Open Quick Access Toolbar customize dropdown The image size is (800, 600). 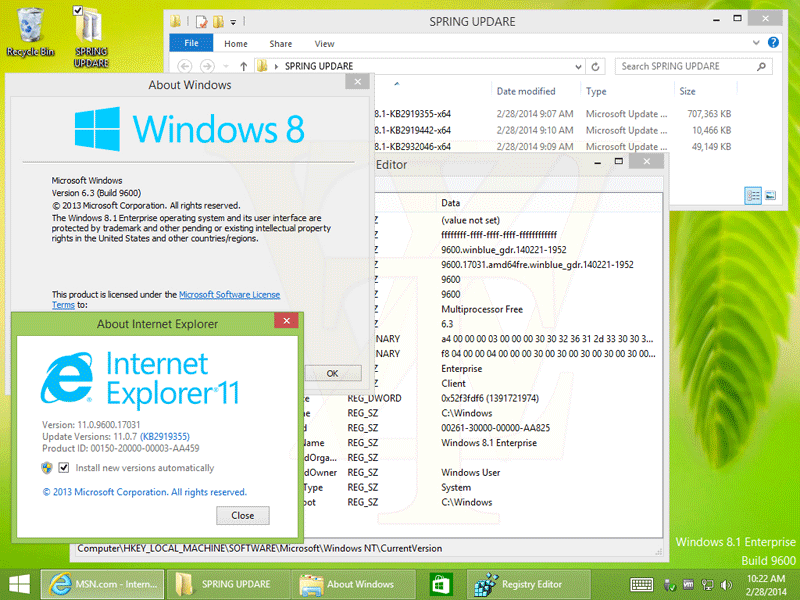pos(234,21)
